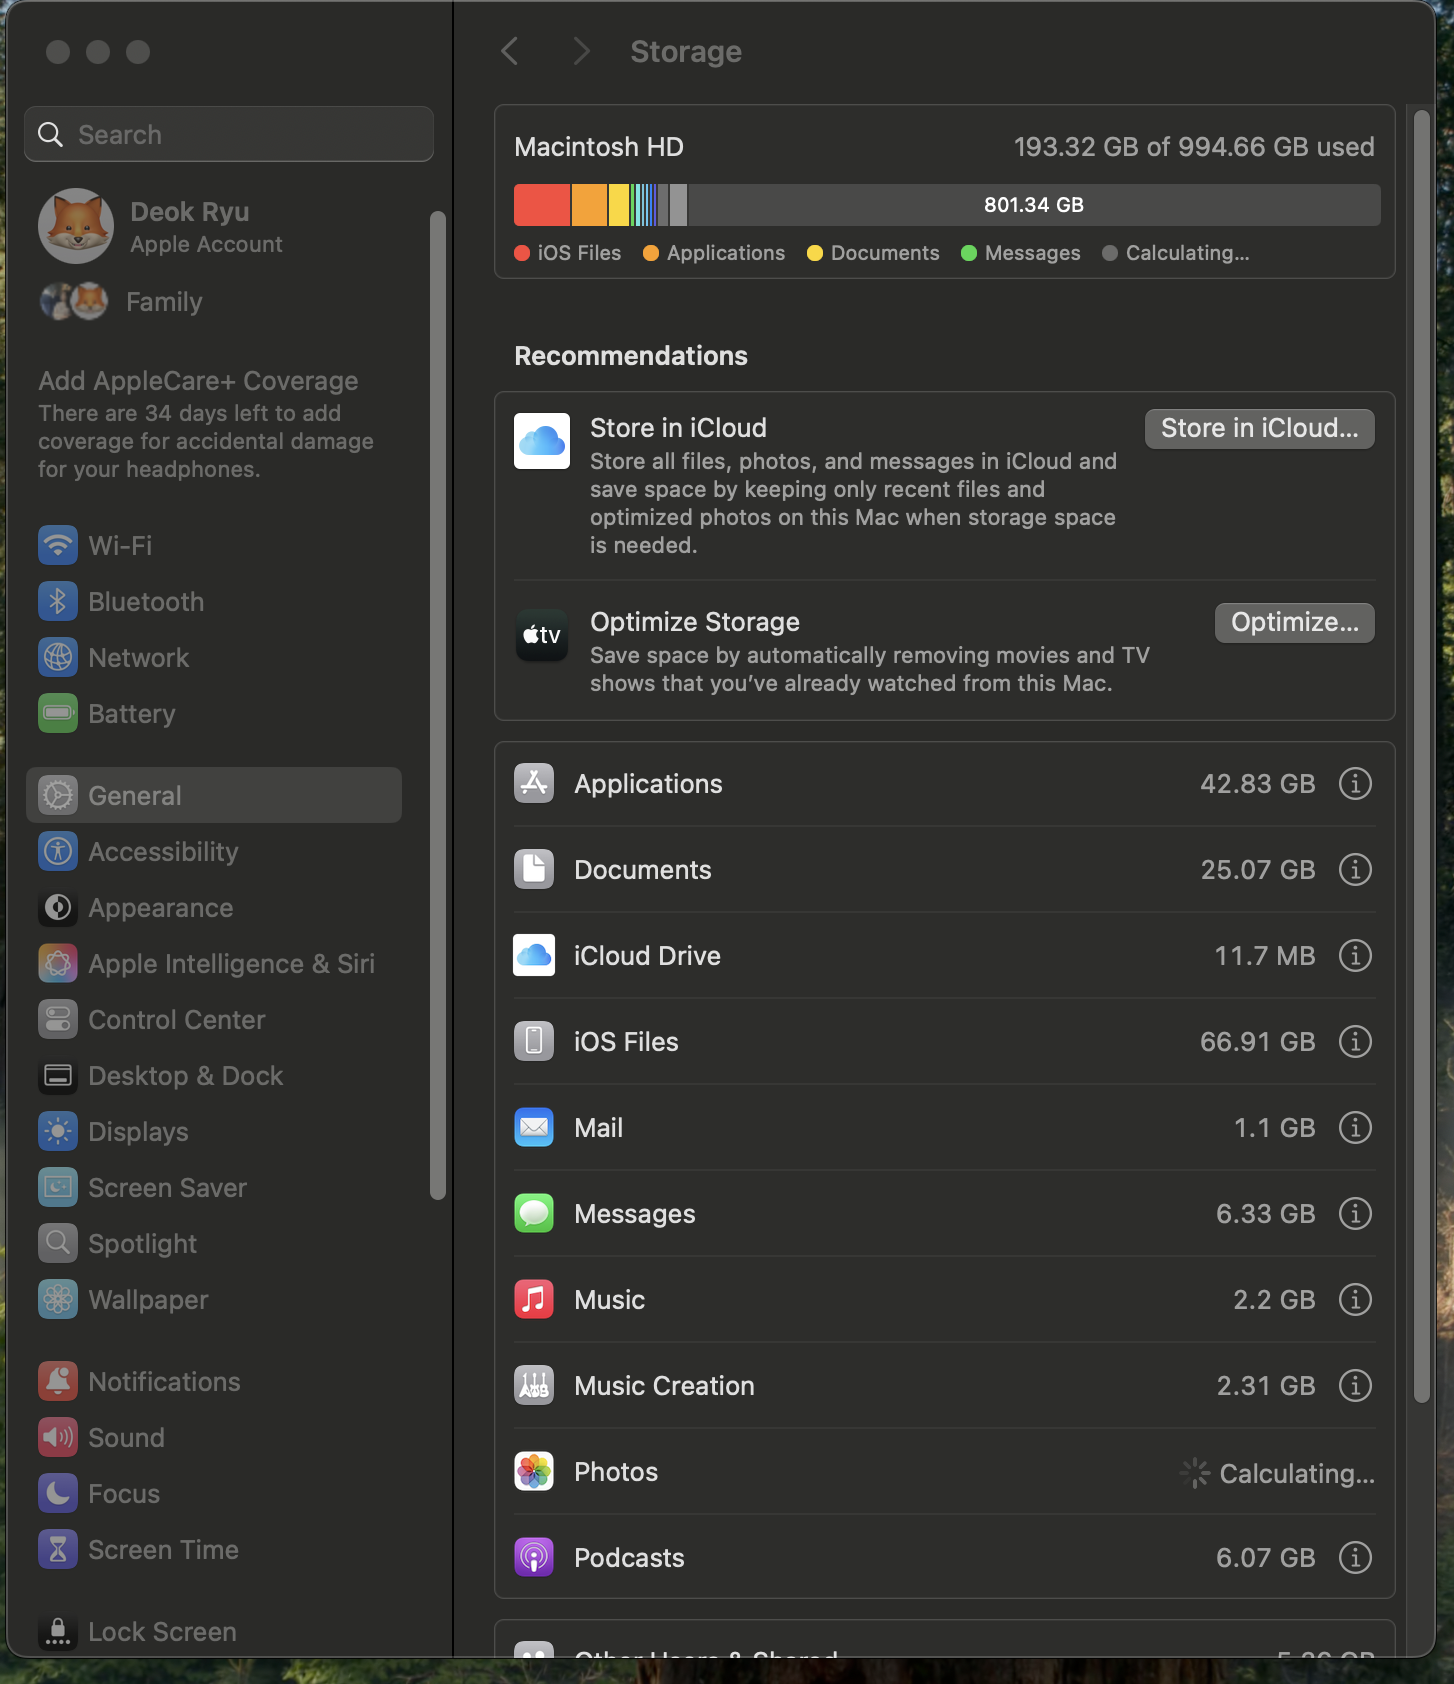Click the Optimize… button
1454x1684 pixels.
coord(1294,622)
